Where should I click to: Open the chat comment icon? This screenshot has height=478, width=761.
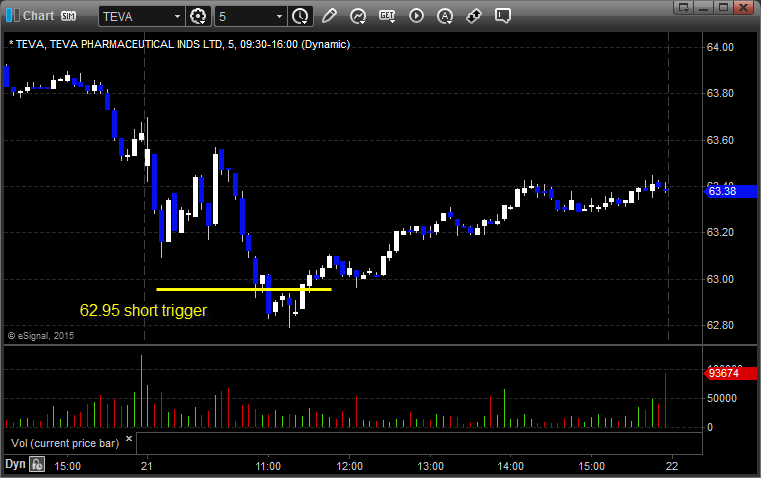click(x=502, y=16)
